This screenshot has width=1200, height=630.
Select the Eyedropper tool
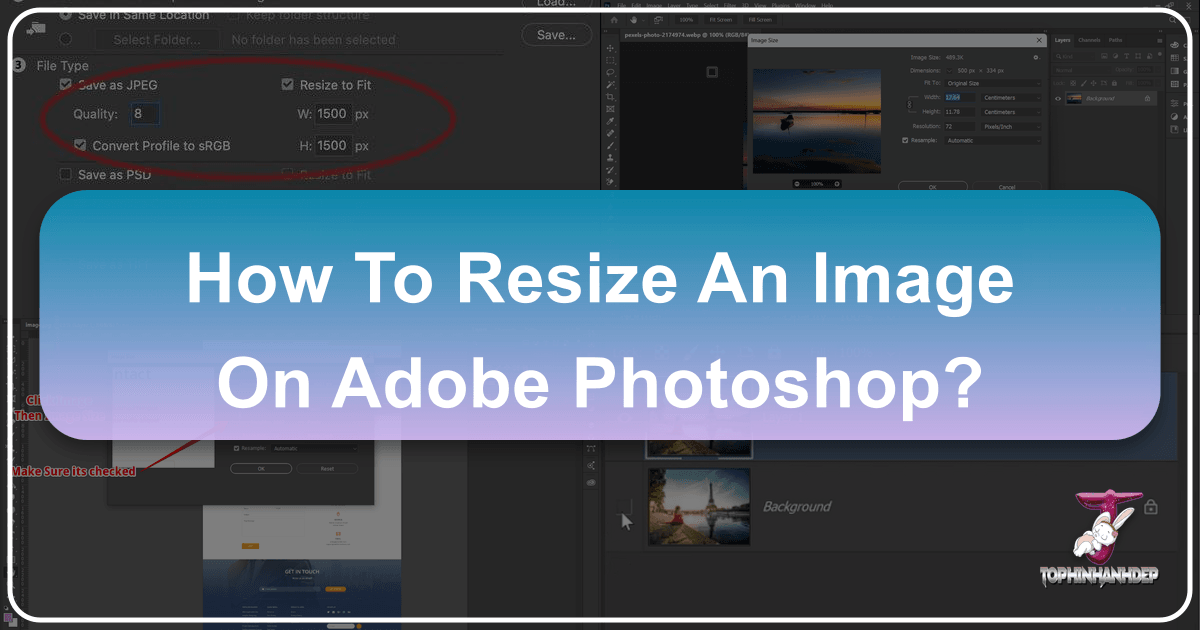(608, 120)
